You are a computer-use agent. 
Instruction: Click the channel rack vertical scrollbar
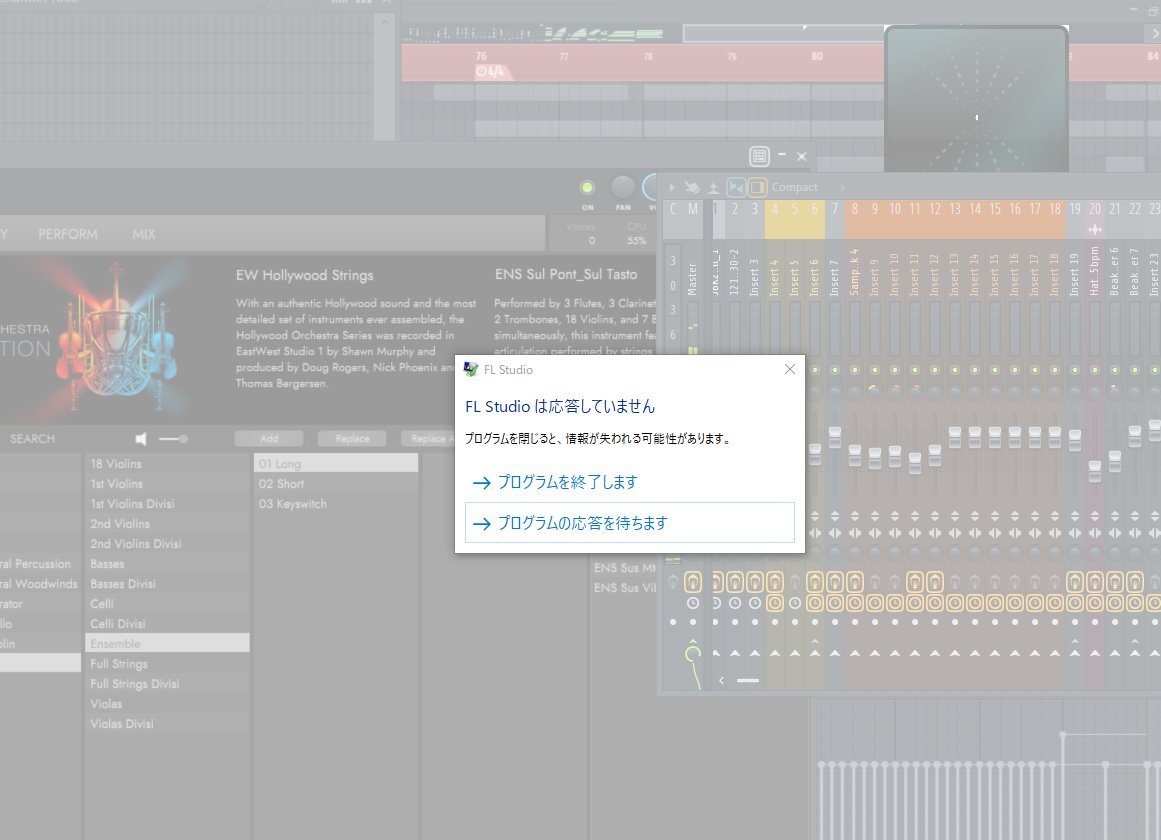pyautogui.click(x=384, y=76)
